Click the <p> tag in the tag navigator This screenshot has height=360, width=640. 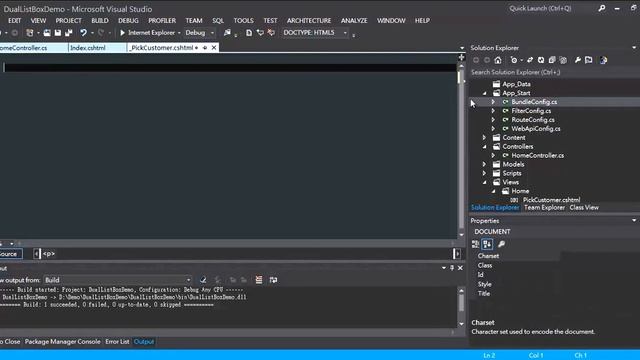49,254
